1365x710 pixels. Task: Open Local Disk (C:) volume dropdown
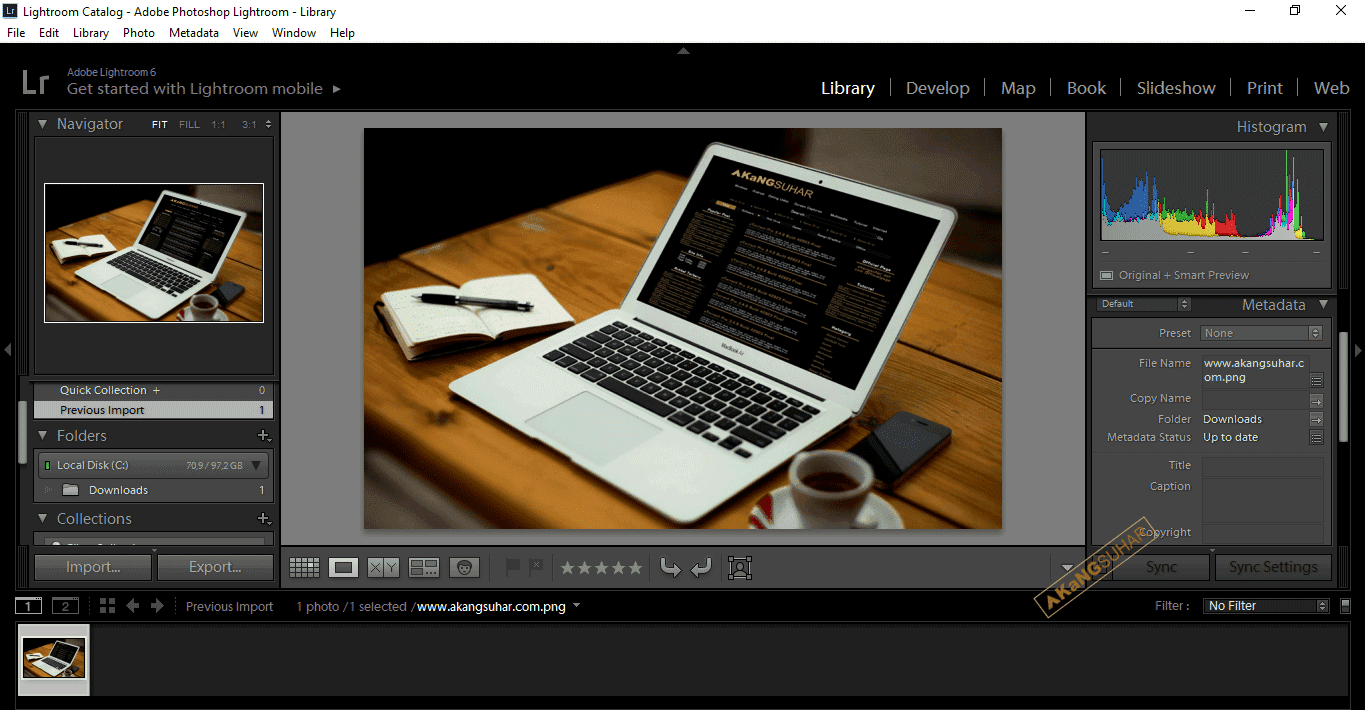[x=257, y=465]
